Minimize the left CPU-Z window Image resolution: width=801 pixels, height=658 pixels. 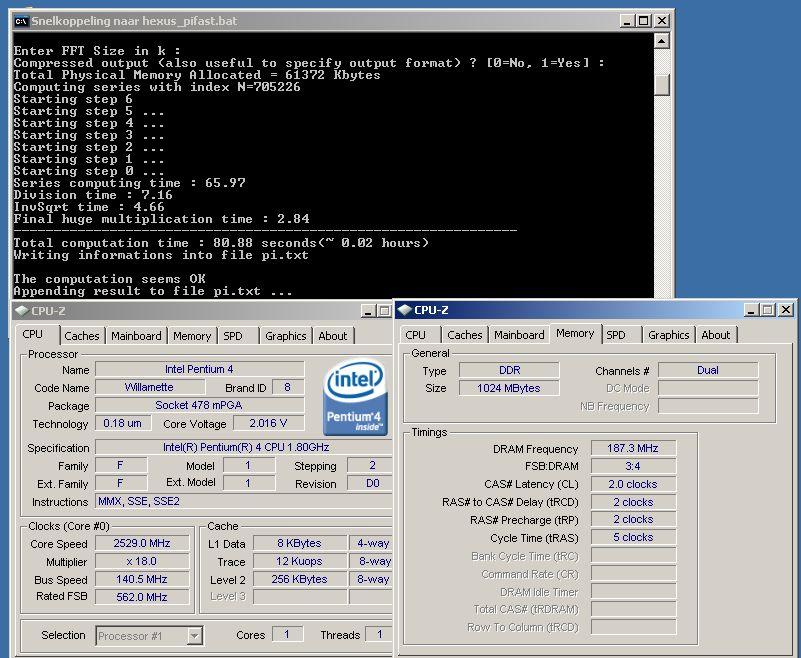[x=368, y=311]
